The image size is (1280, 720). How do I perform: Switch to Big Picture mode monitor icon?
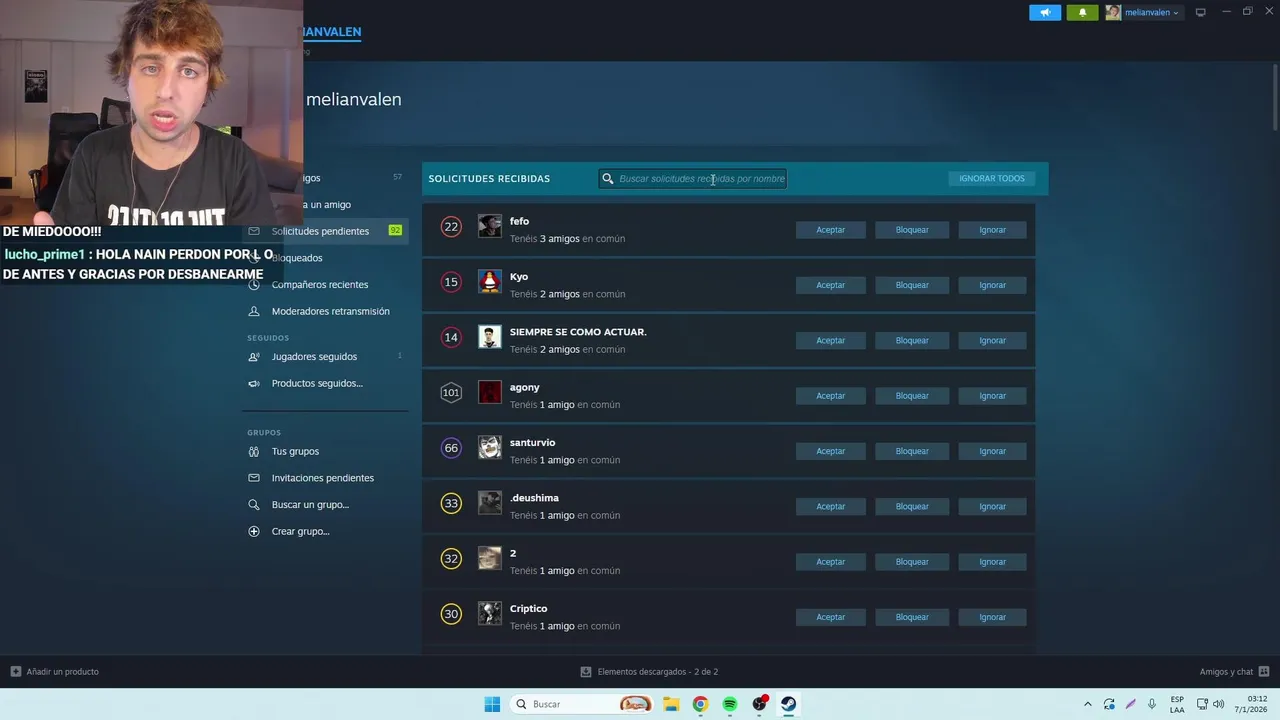(x=1201, y=12)
